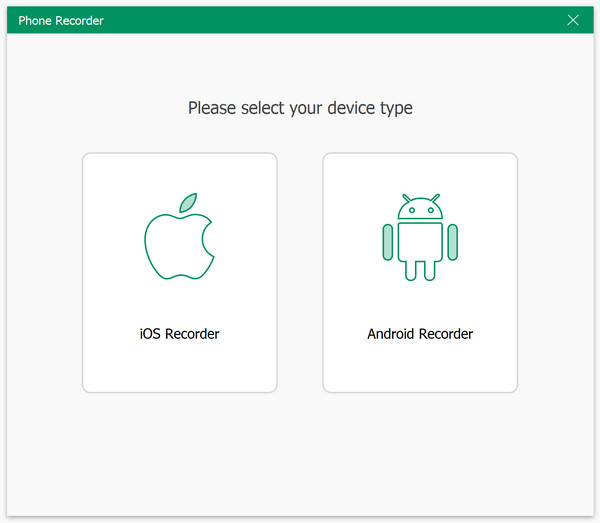Click the 'Please select your device type' heading
Viewport: 600px width, 523px height.
pos(300,108)
